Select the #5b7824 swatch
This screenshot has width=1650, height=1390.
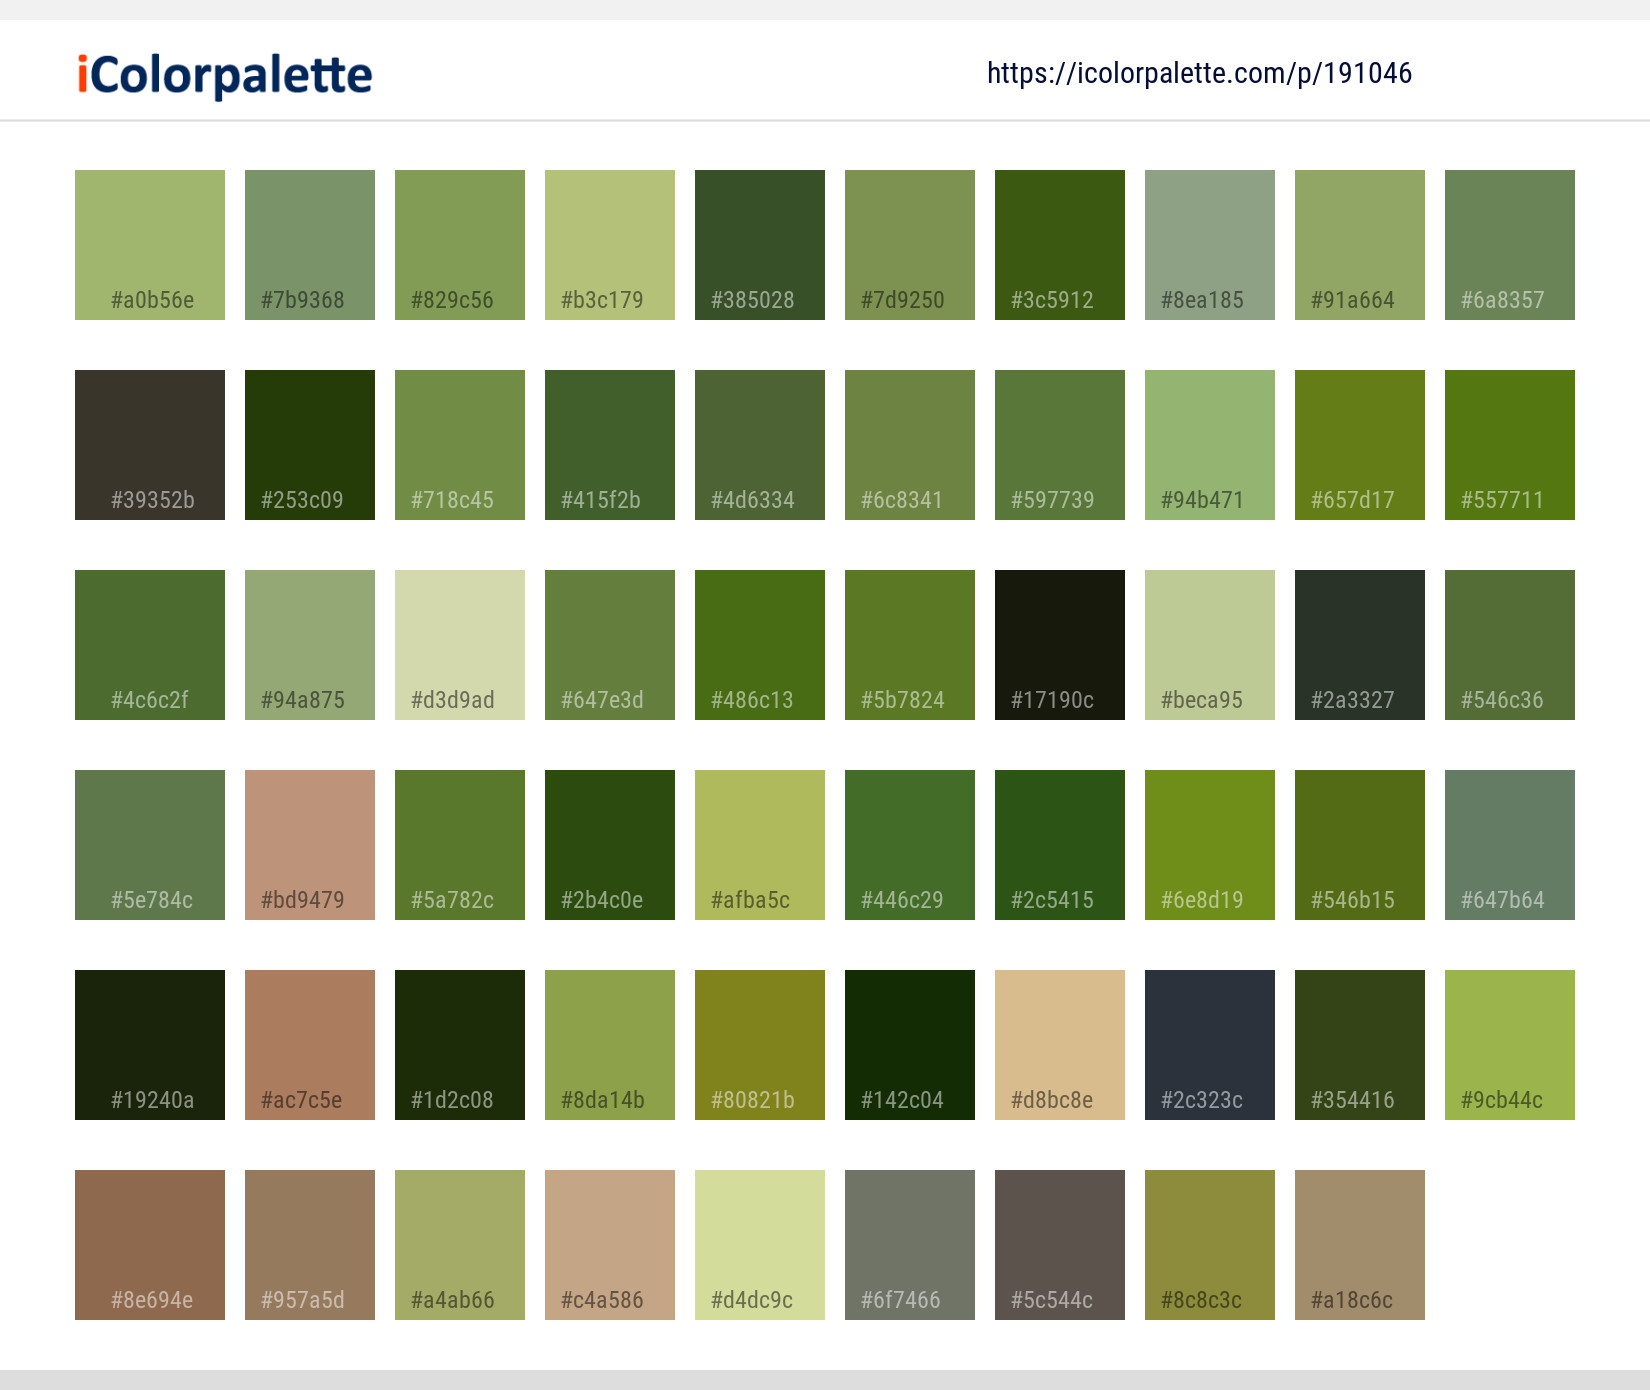(910, 645)
